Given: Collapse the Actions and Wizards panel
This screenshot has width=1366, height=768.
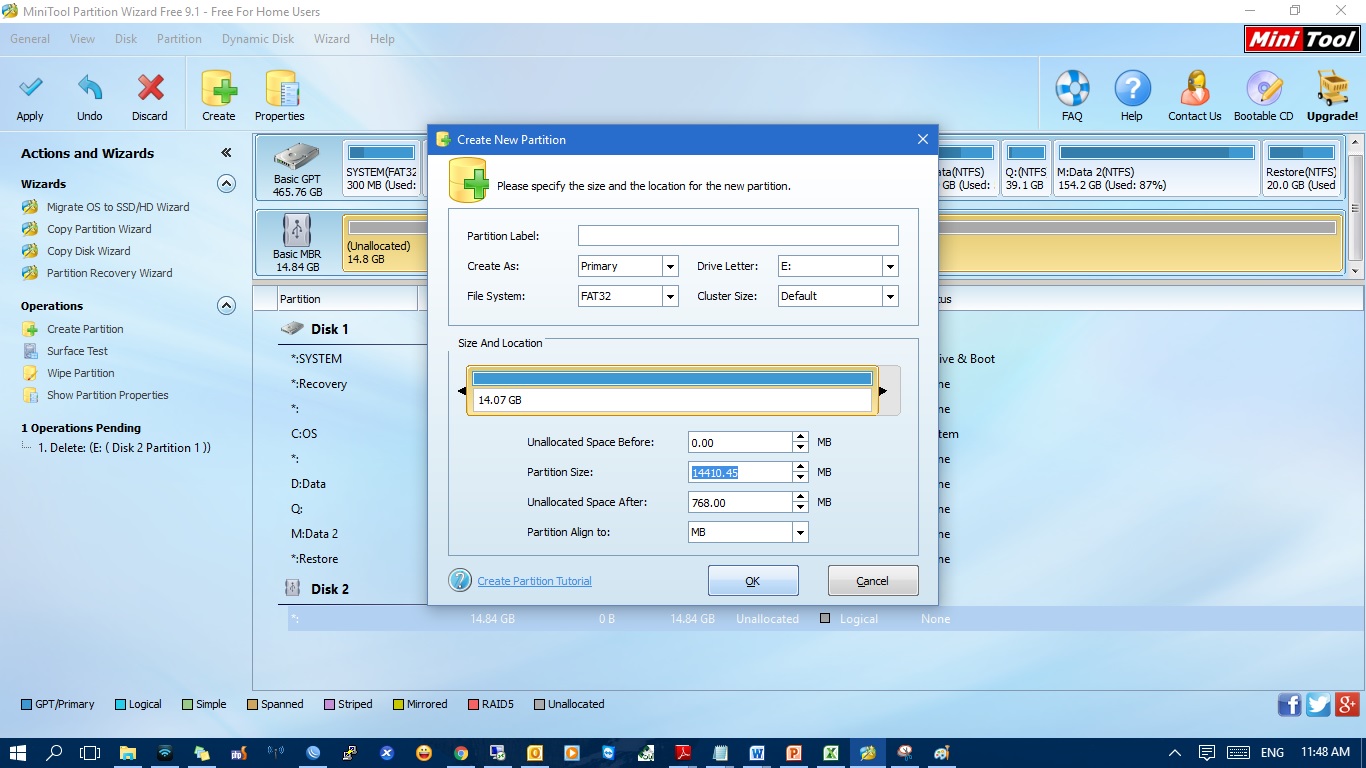Looking at the screenshot, I should [x=227, y=153].
